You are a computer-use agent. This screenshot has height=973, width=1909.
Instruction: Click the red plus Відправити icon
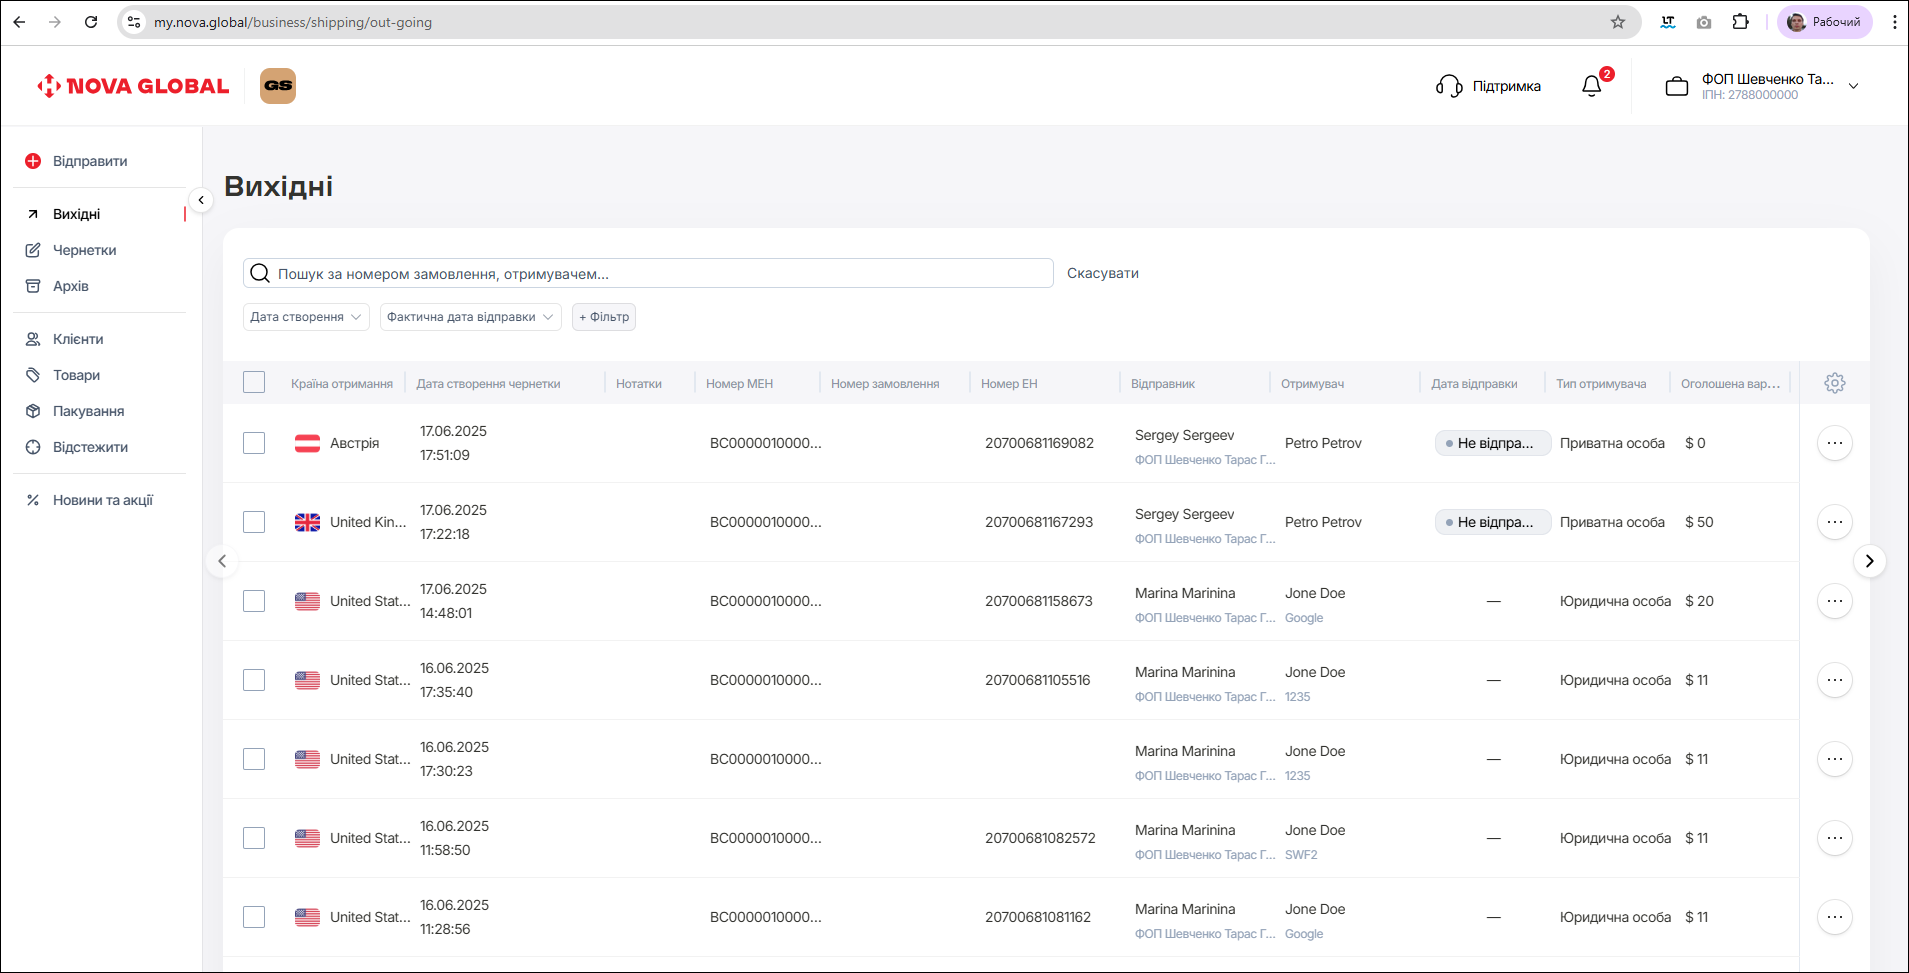coord(33,161)
